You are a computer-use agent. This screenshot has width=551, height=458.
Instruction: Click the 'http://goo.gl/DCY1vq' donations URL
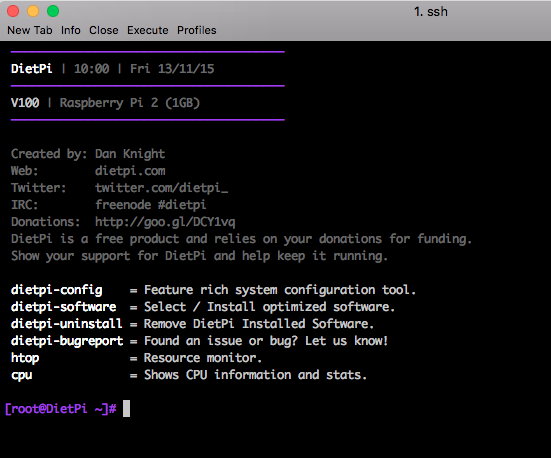(x=165, y=222)
